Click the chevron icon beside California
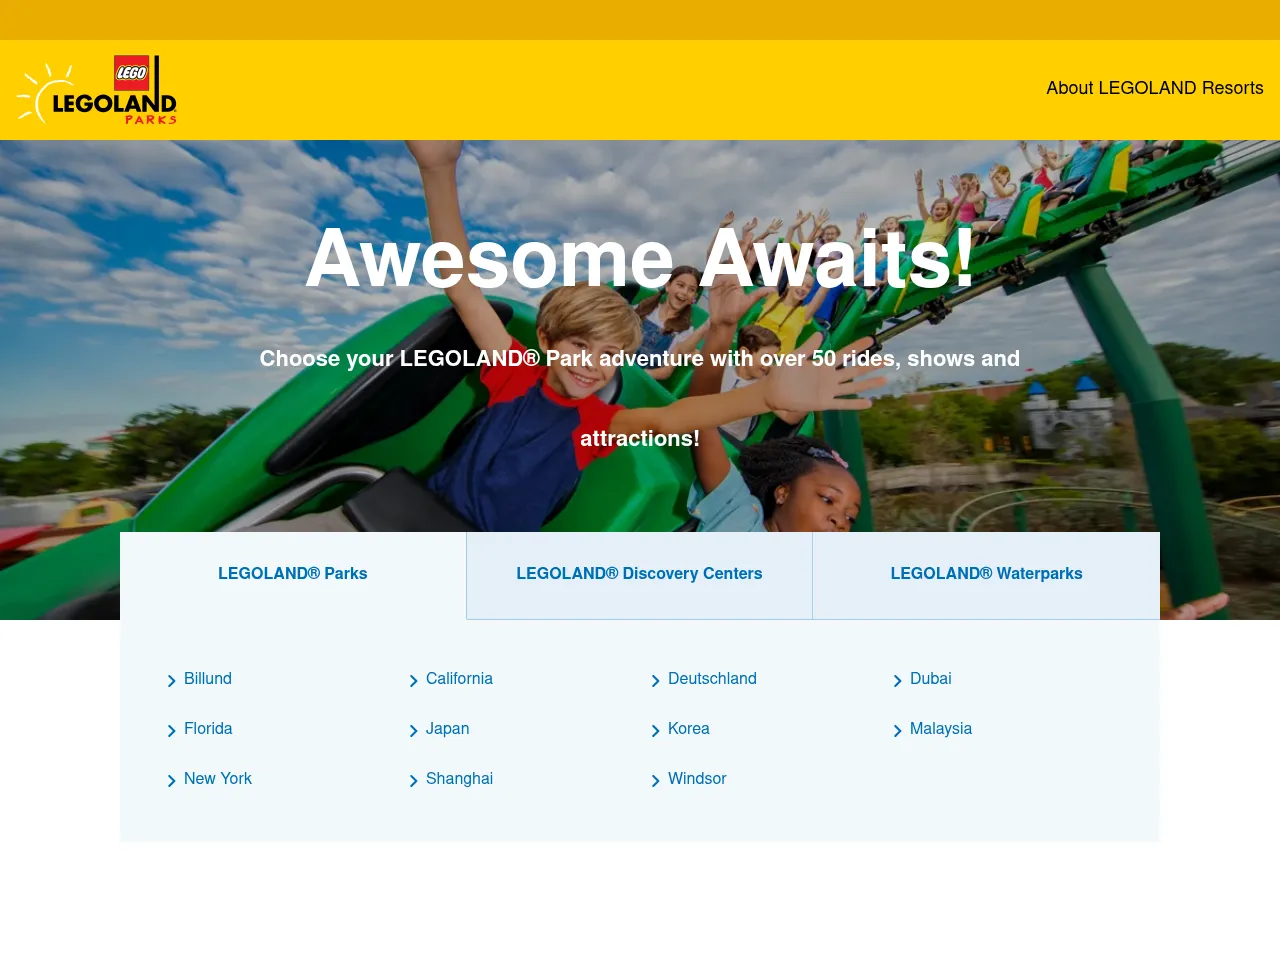Image resolution: width=1280 pixels, height=960 pixels. point(414,681)
